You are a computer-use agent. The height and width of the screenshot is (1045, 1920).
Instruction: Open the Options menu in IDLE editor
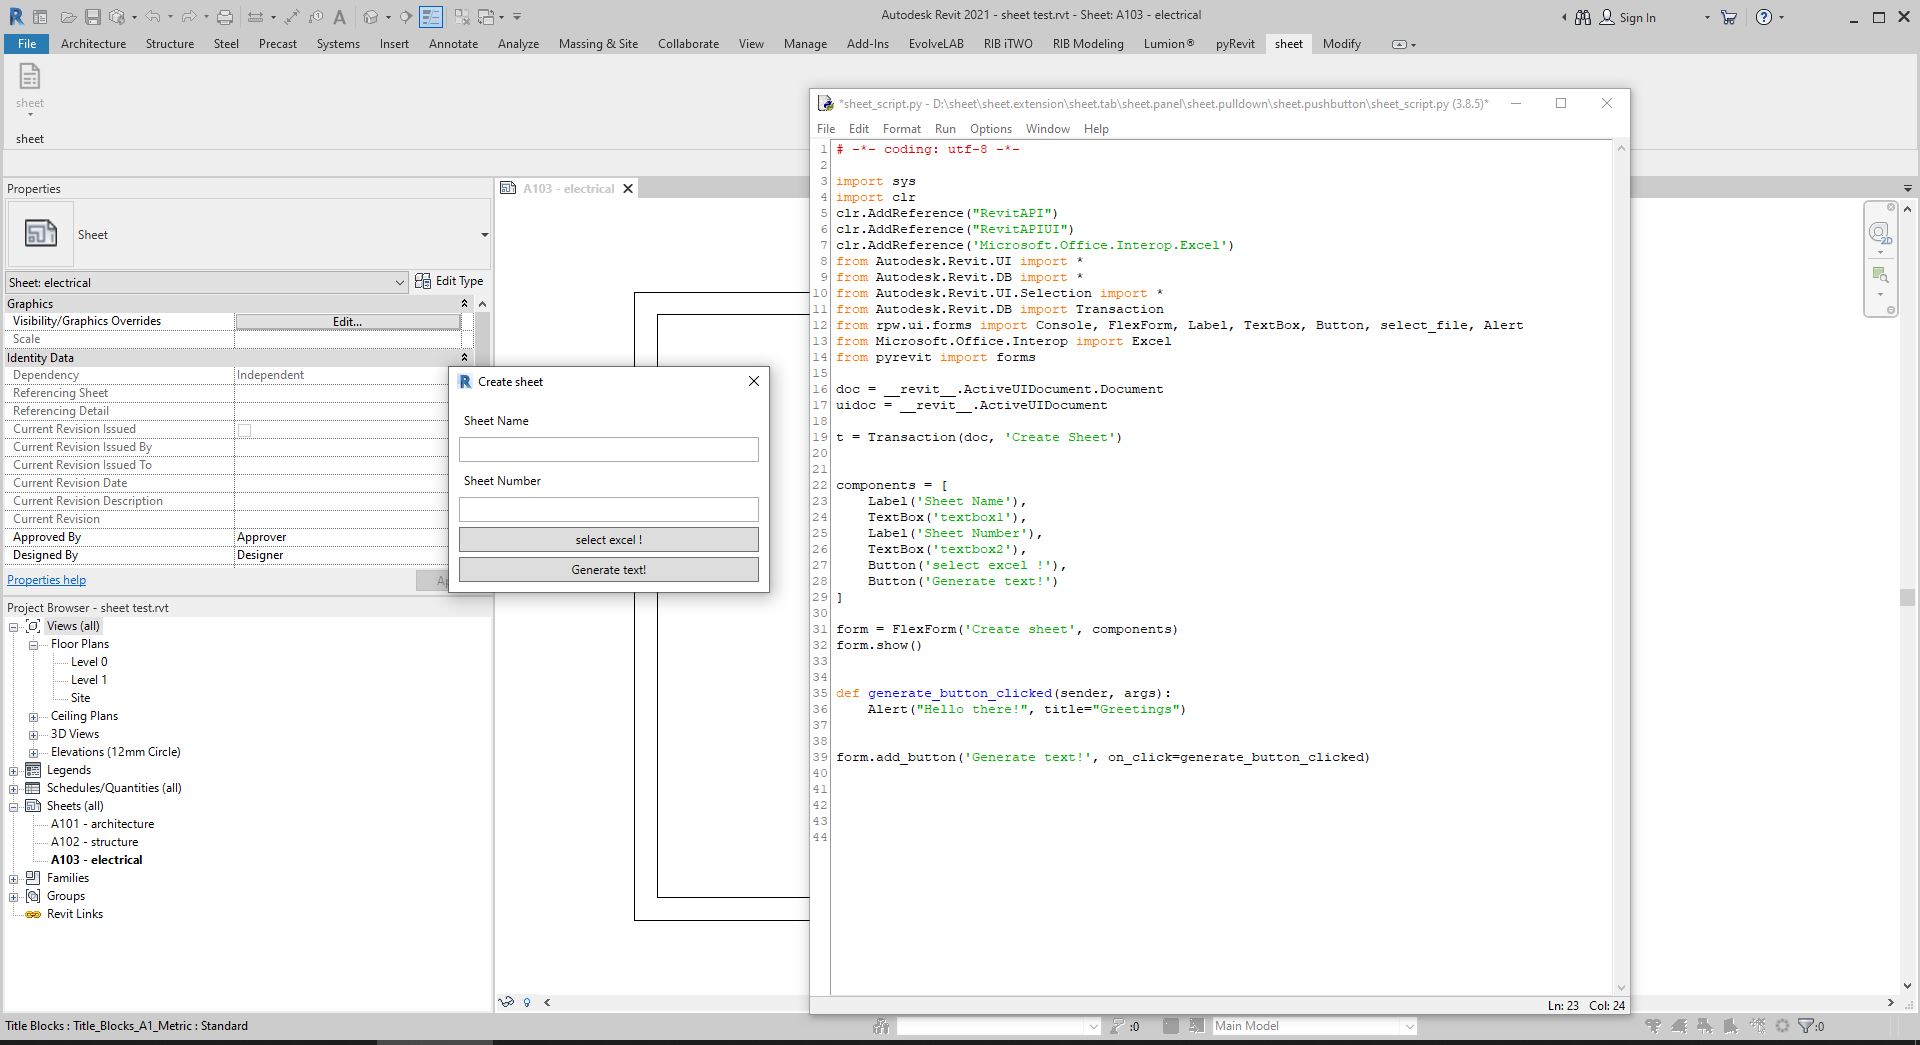[991, 129]
